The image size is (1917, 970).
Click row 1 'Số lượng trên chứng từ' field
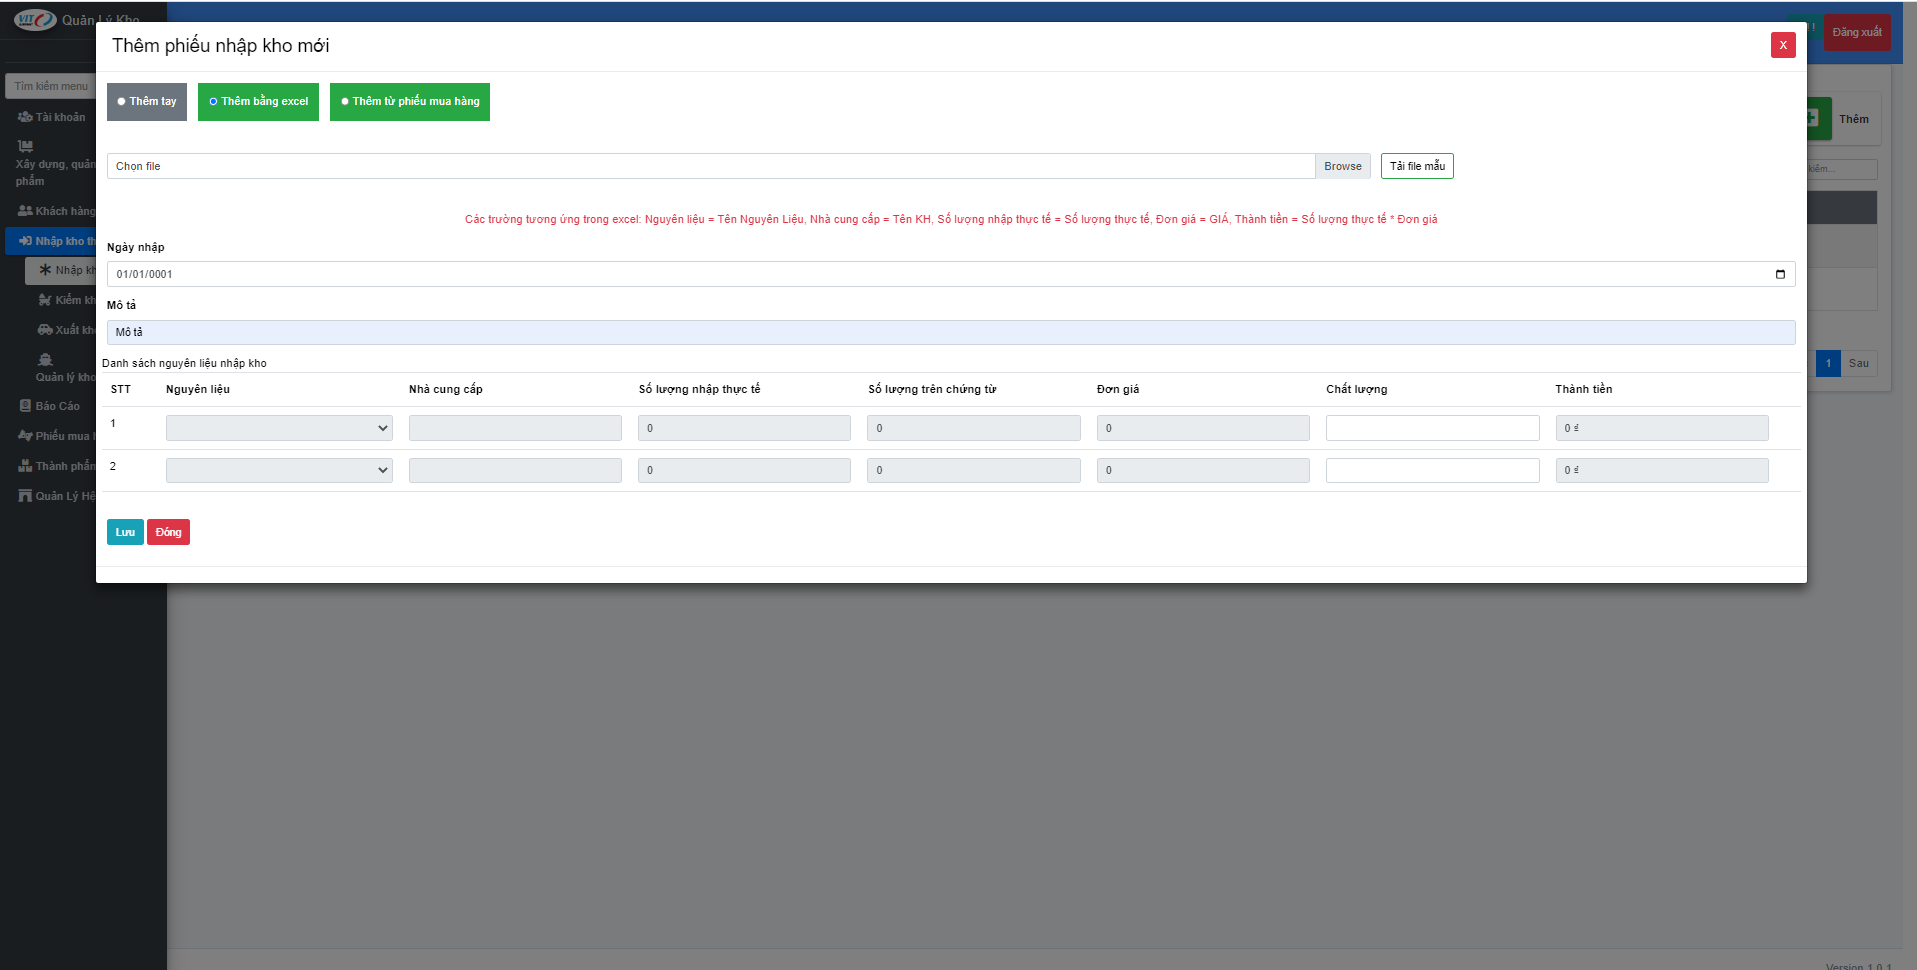coord(974,428)
